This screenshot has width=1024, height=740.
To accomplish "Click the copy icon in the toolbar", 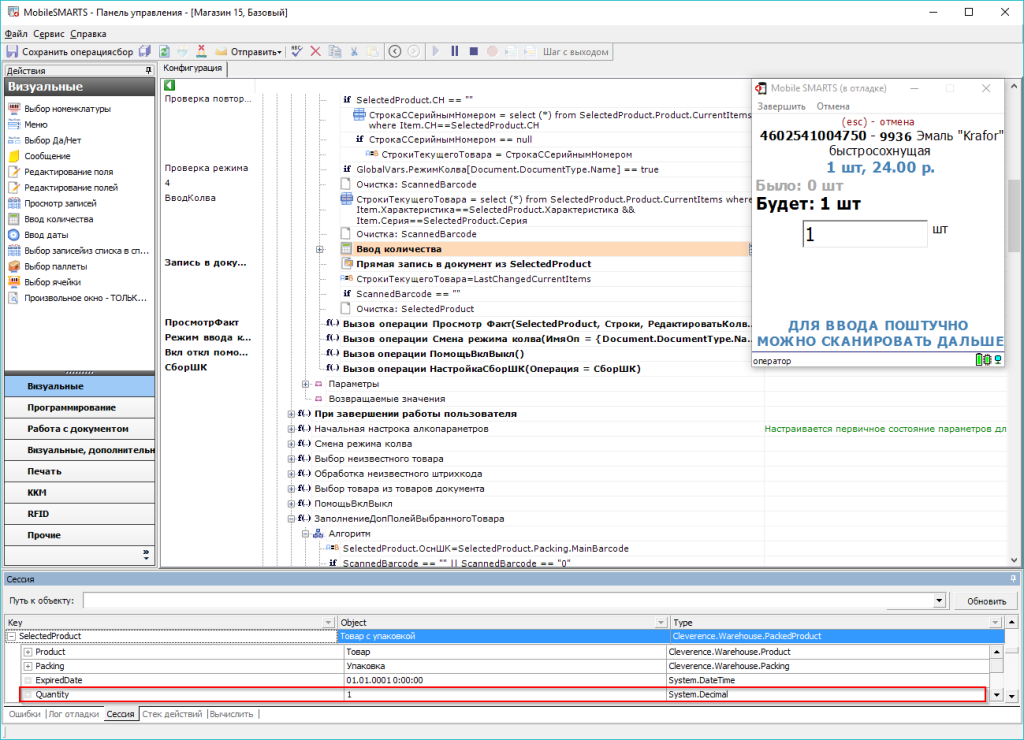I will [335, 52].
